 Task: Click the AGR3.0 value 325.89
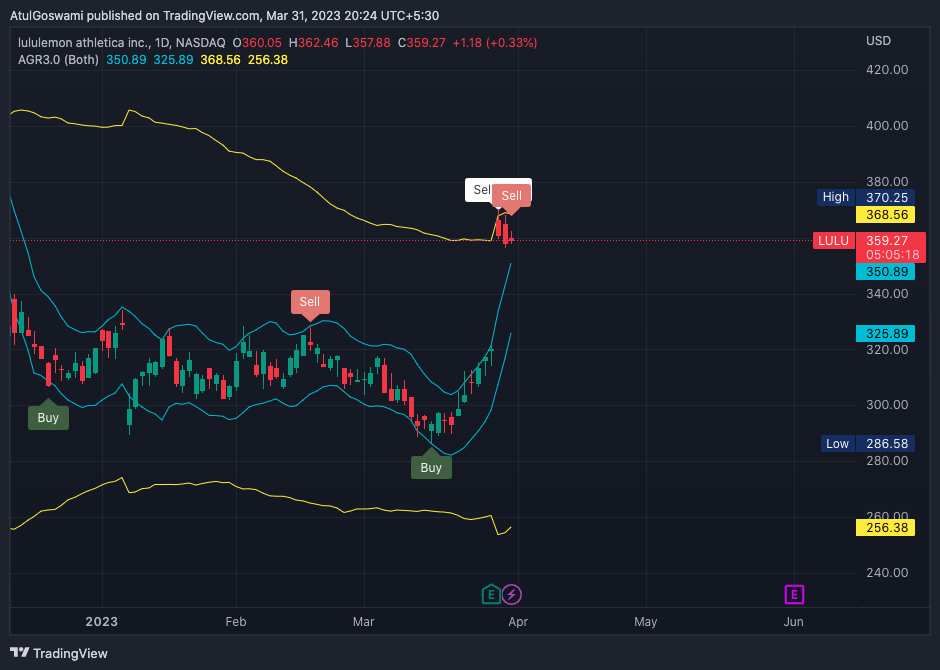coord(173,60)
